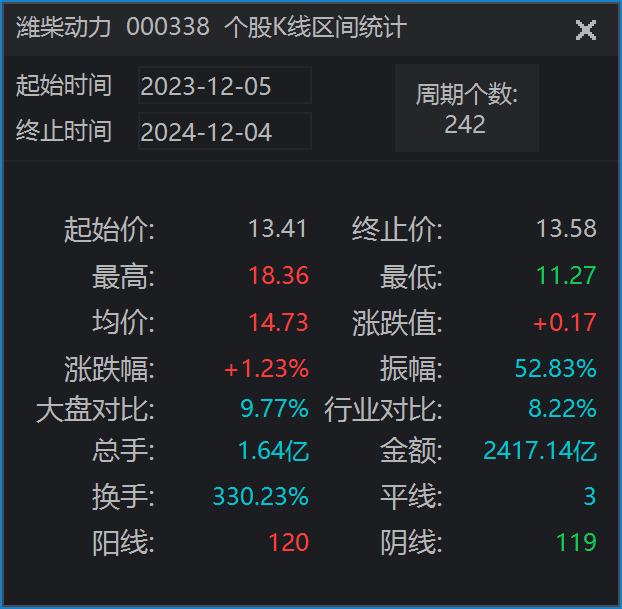Click the 均价 value 14.73

pyautogui.click(x=278, y=322)
